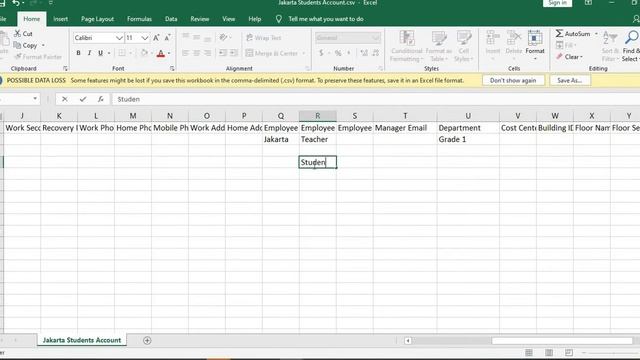Open the Page Layout ribbon tab
This screenshot has width=640, height=360.
97,19
